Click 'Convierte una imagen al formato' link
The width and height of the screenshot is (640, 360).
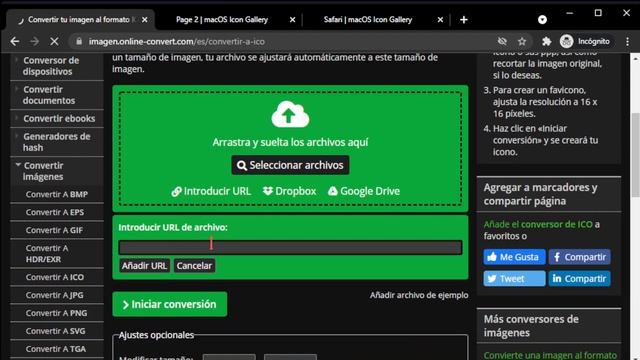[550, 355]
